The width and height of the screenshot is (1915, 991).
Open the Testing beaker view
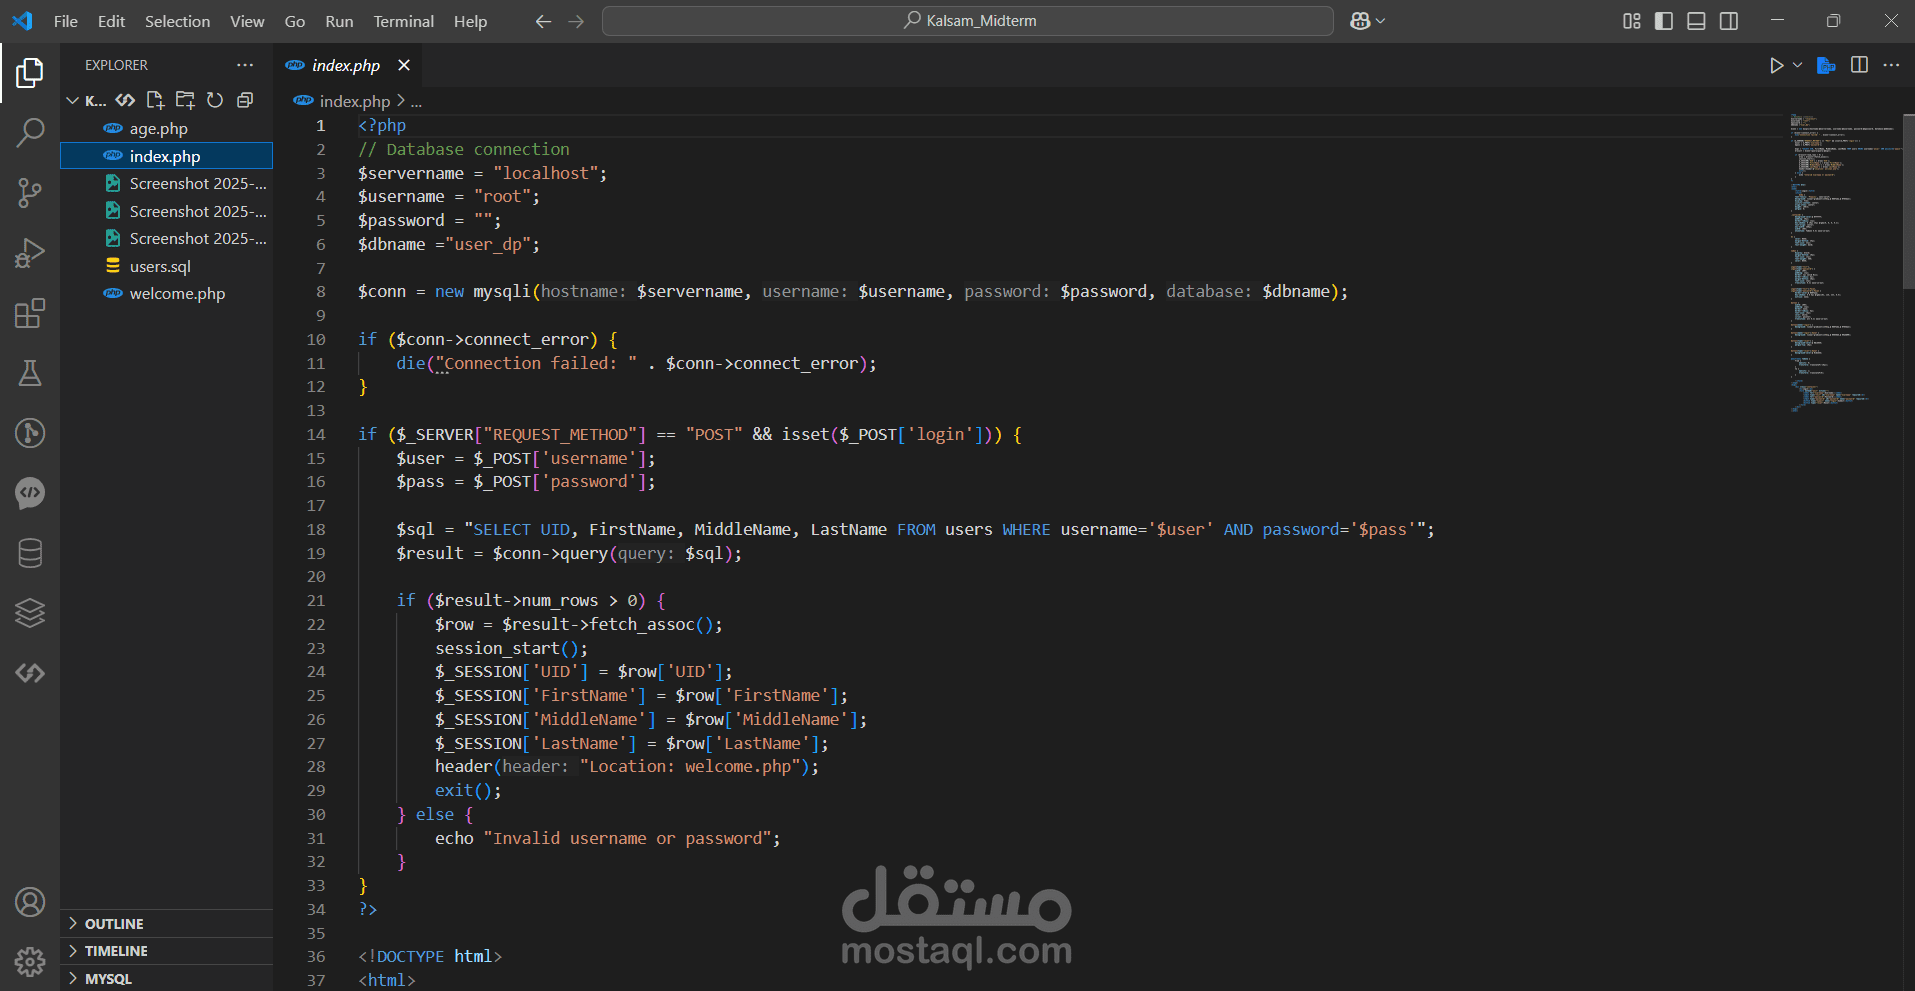(x=30, y=373)
